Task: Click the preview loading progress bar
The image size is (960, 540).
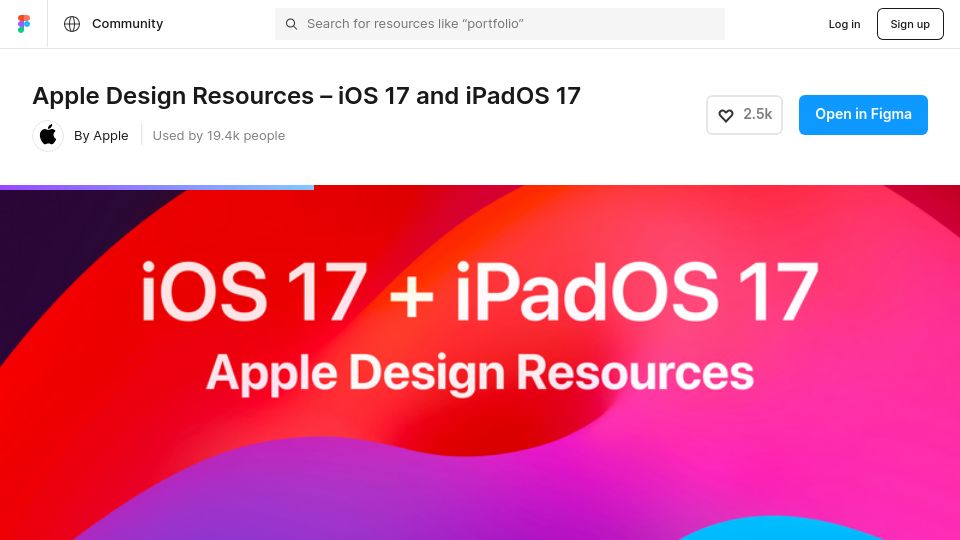Action: click(157, 187)
